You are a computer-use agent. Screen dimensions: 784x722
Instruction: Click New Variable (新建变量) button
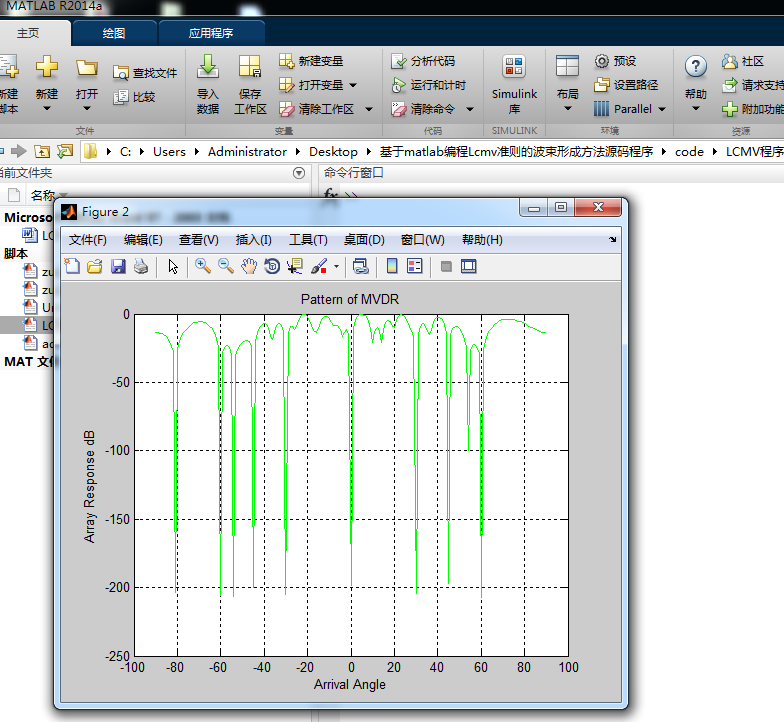pos(311,61)
